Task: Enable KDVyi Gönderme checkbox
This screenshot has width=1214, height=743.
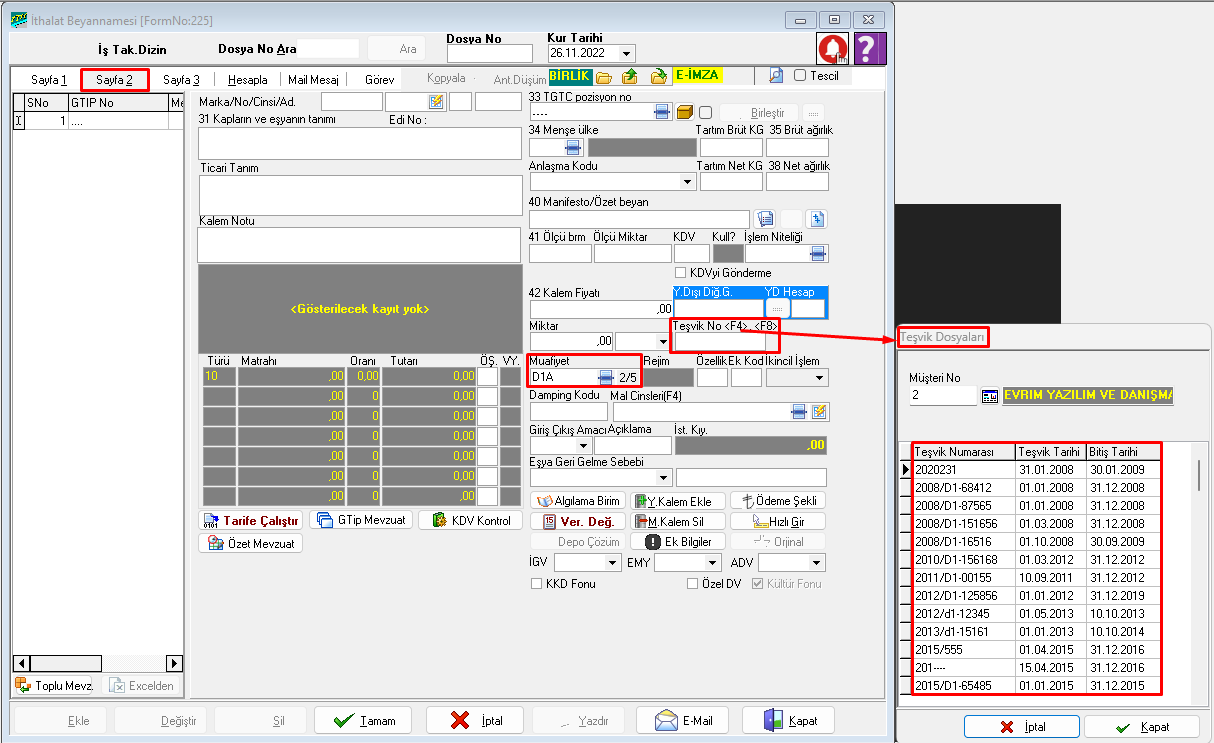Action: (x=681, y=273)
